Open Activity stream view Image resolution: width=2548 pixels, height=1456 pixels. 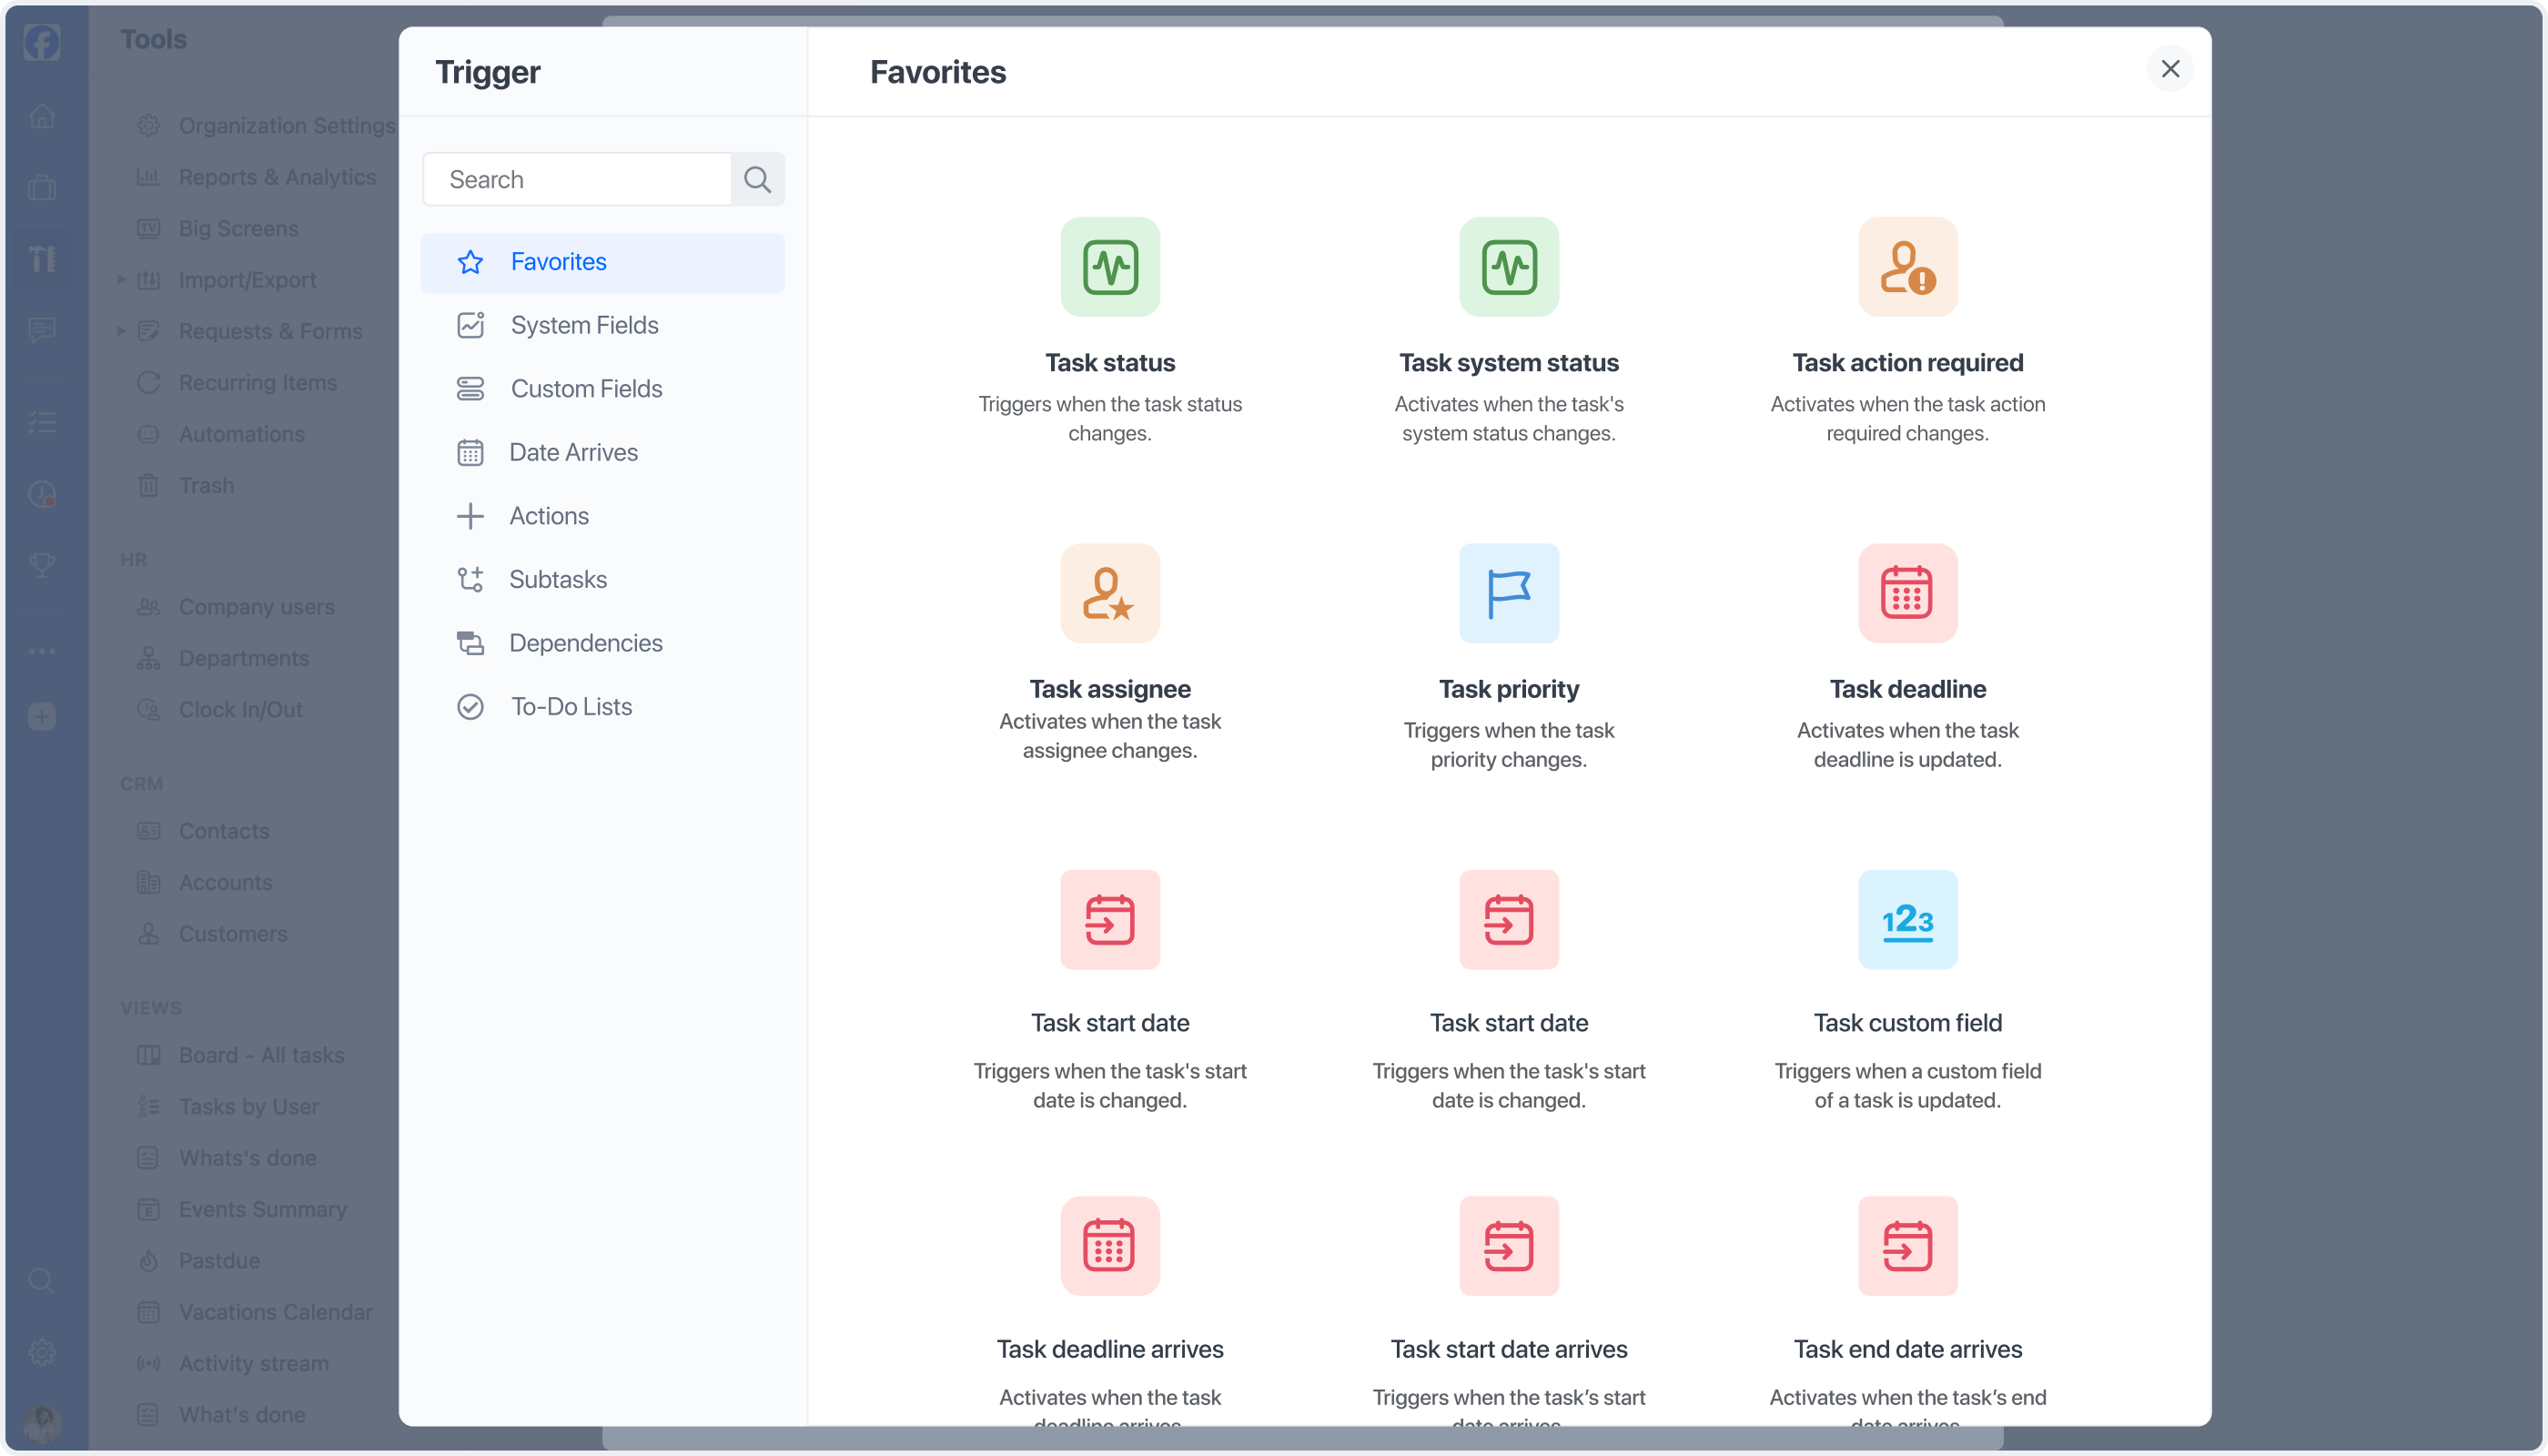(233, 1364)
